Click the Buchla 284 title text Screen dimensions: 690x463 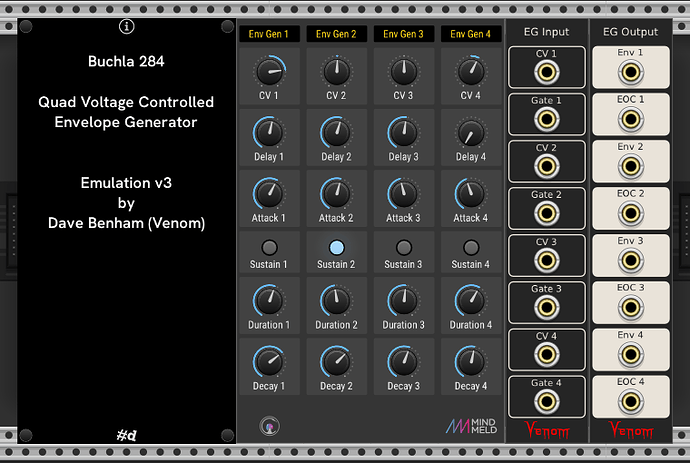coord(126,61)
